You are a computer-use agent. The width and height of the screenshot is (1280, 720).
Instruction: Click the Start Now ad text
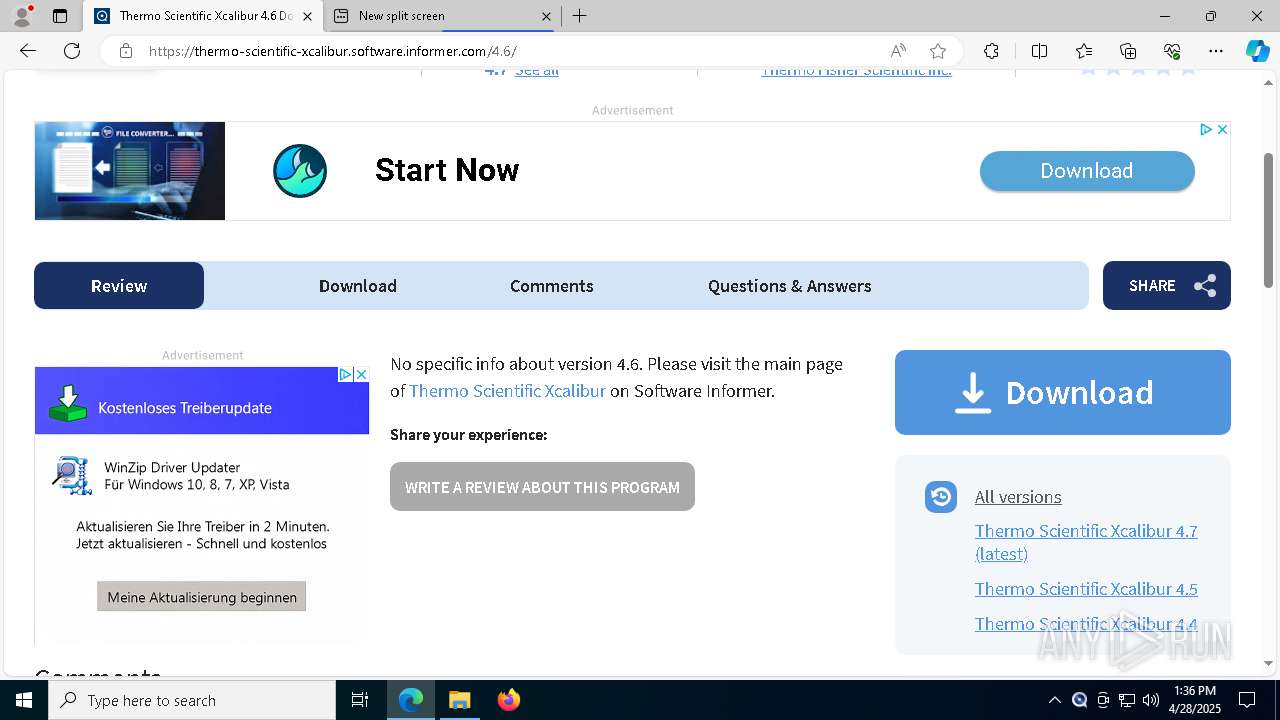click(447, 170)
